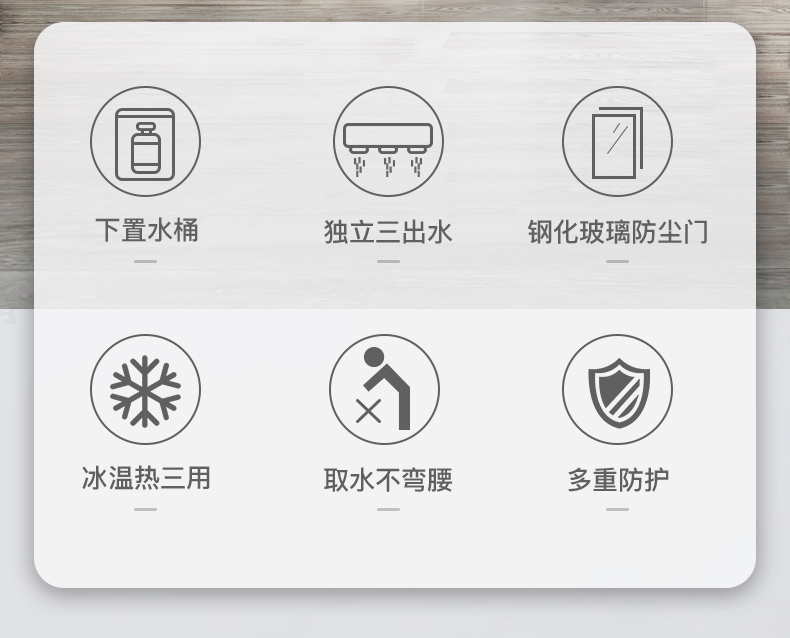Click the dash under 下置水桶
Image resolution: width=790 pixels, height=638 pixels.
[145, 261]
